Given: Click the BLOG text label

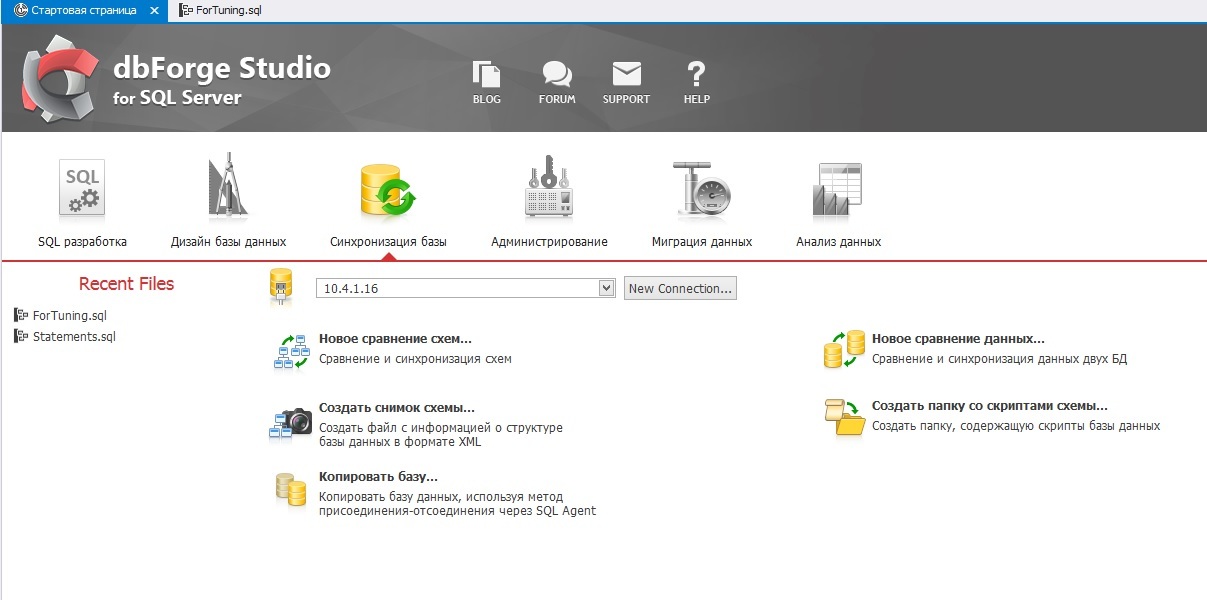Looking at the screenshot, I should pos(487,99).
